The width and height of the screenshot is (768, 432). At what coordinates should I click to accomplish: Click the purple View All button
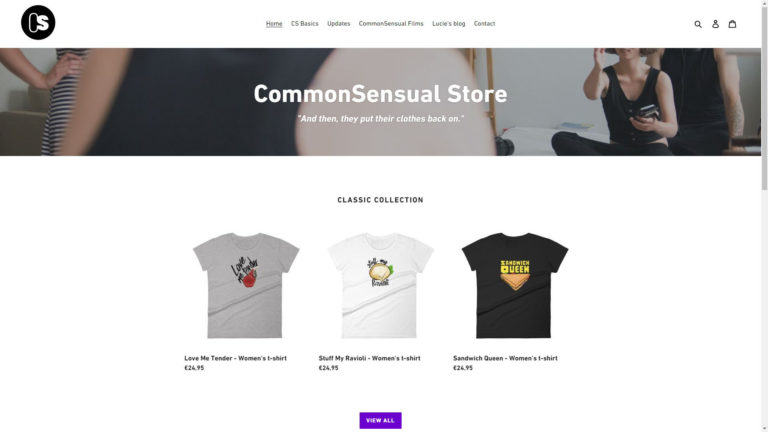(380, 420)
